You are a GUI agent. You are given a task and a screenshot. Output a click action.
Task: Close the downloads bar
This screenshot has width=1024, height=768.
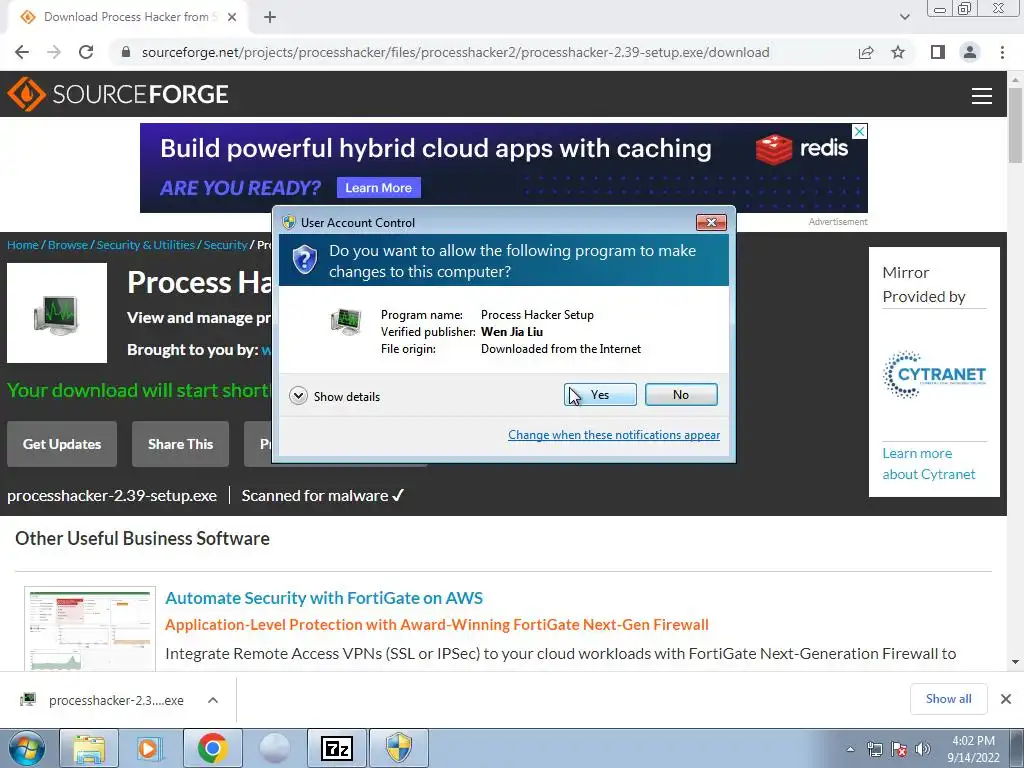point(1006,699)
